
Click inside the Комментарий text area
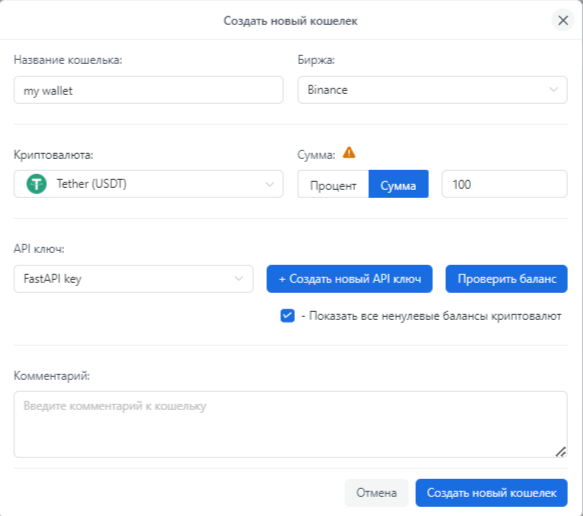[290, 424]
